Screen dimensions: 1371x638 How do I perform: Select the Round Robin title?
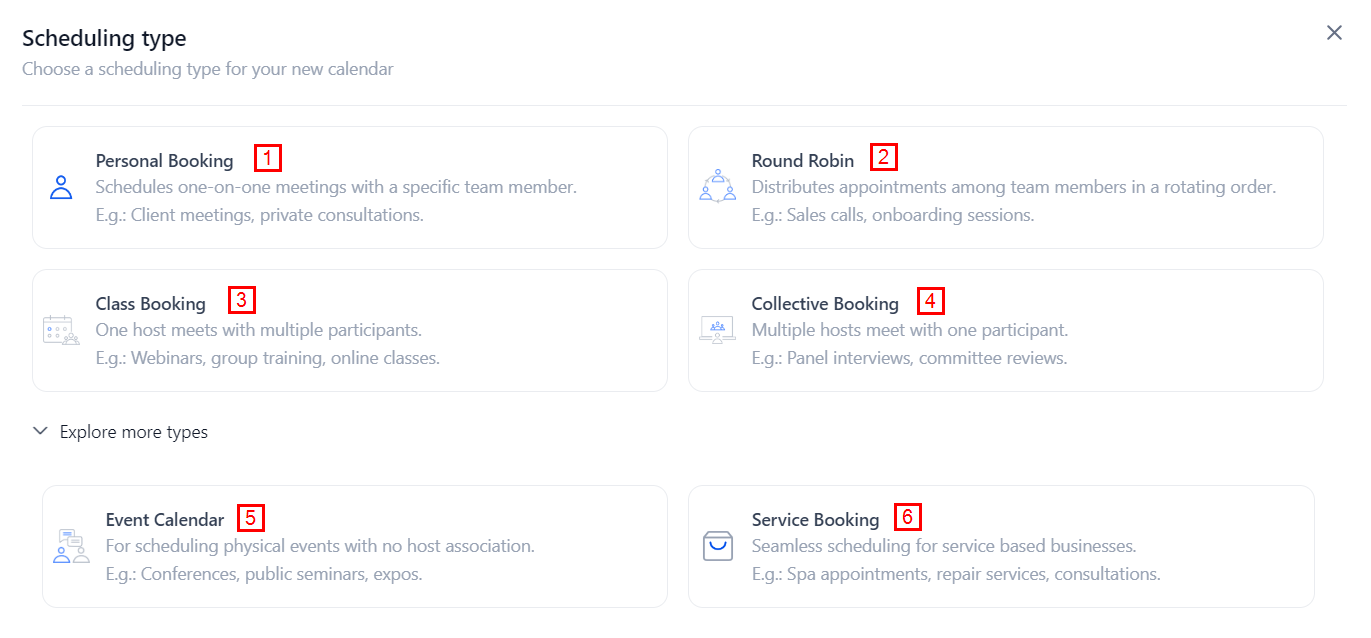[803, 160]
